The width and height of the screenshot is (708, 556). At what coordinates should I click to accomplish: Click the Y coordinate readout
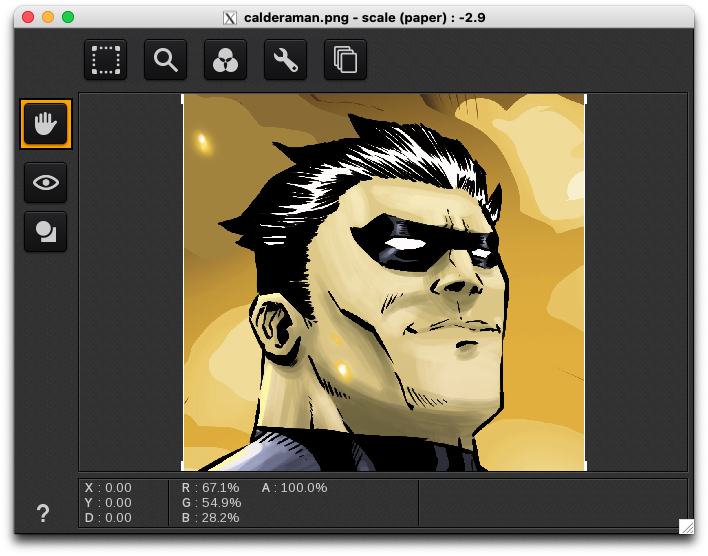tap(108, 503)
